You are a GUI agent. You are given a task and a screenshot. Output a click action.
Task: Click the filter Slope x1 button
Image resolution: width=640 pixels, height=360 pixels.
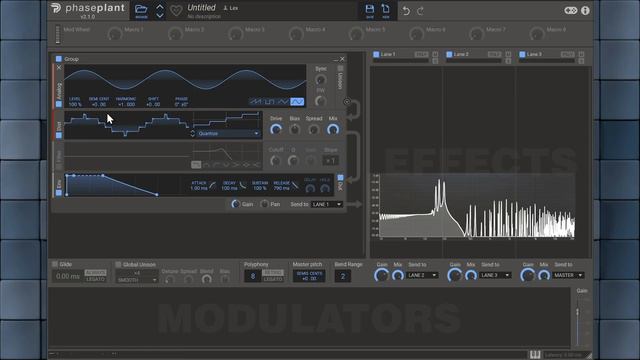pyautogui.click(x=330, y=160)
